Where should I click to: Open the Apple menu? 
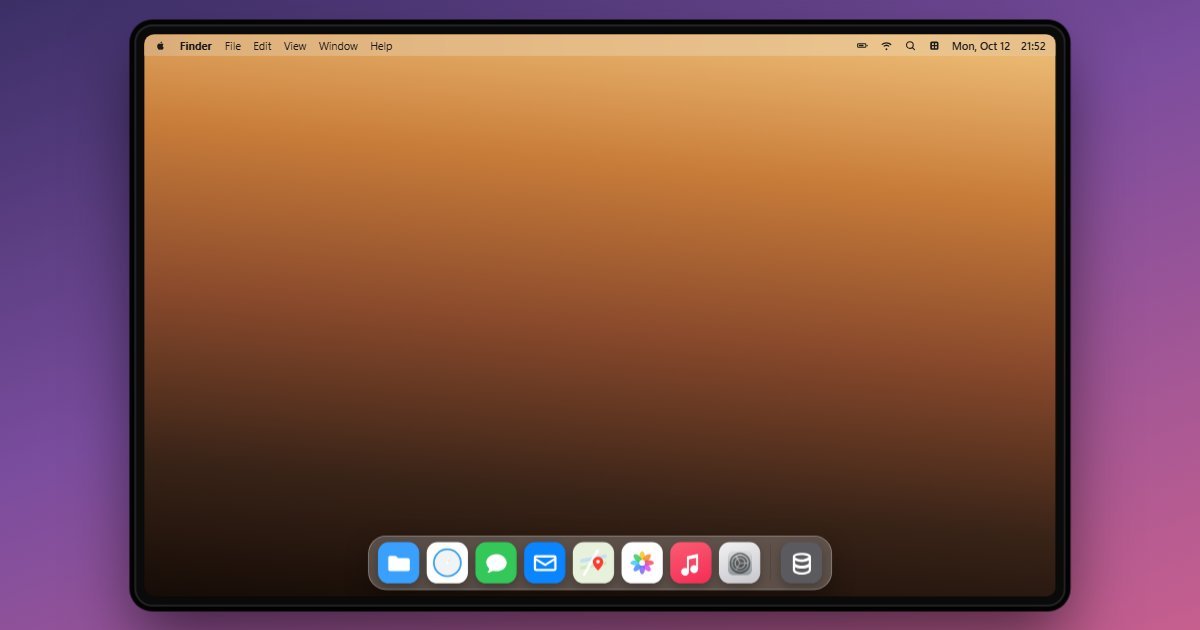[x=160, y=46]
